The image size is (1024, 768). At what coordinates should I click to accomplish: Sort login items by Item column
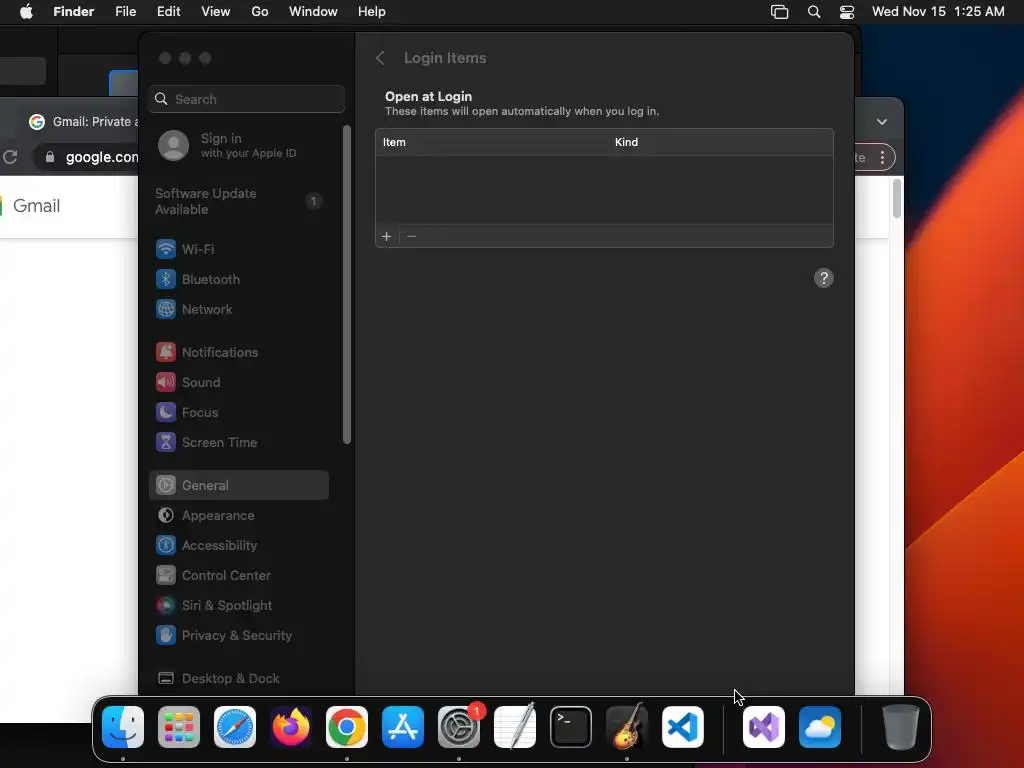(394, 142)
